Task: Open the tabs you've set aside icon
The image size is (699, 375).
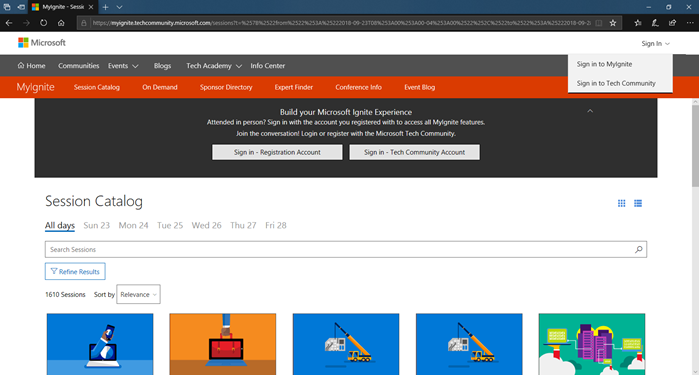Action: (7, 7)
